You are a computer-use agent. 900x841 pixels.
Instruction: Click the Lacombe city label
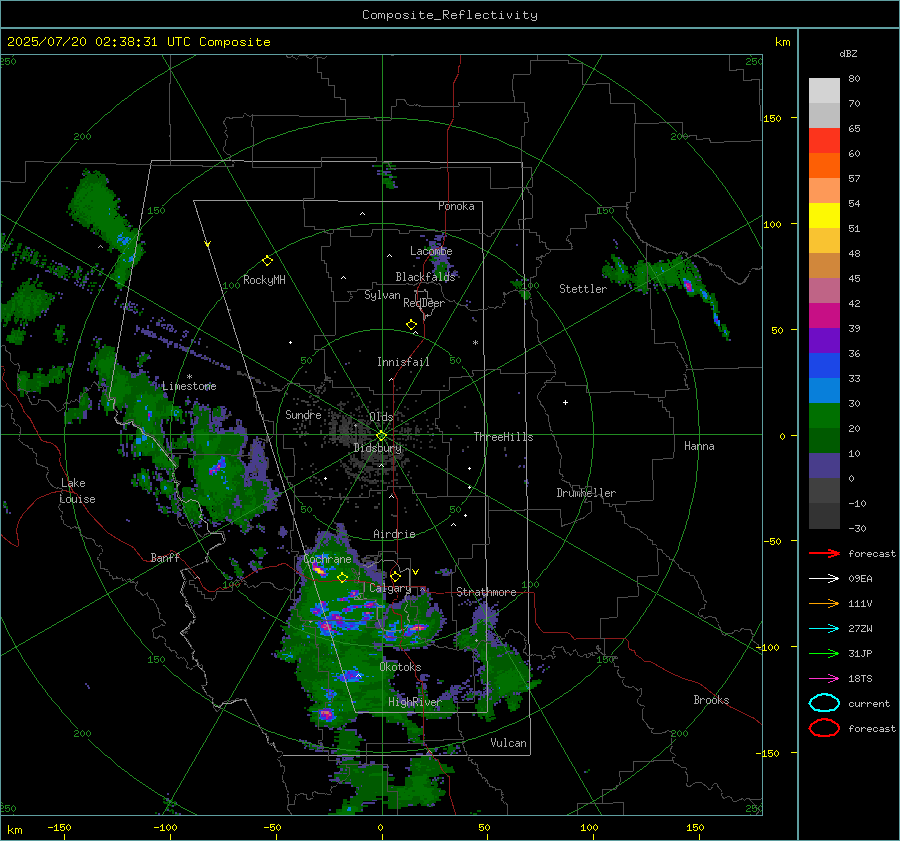[431, 251]
